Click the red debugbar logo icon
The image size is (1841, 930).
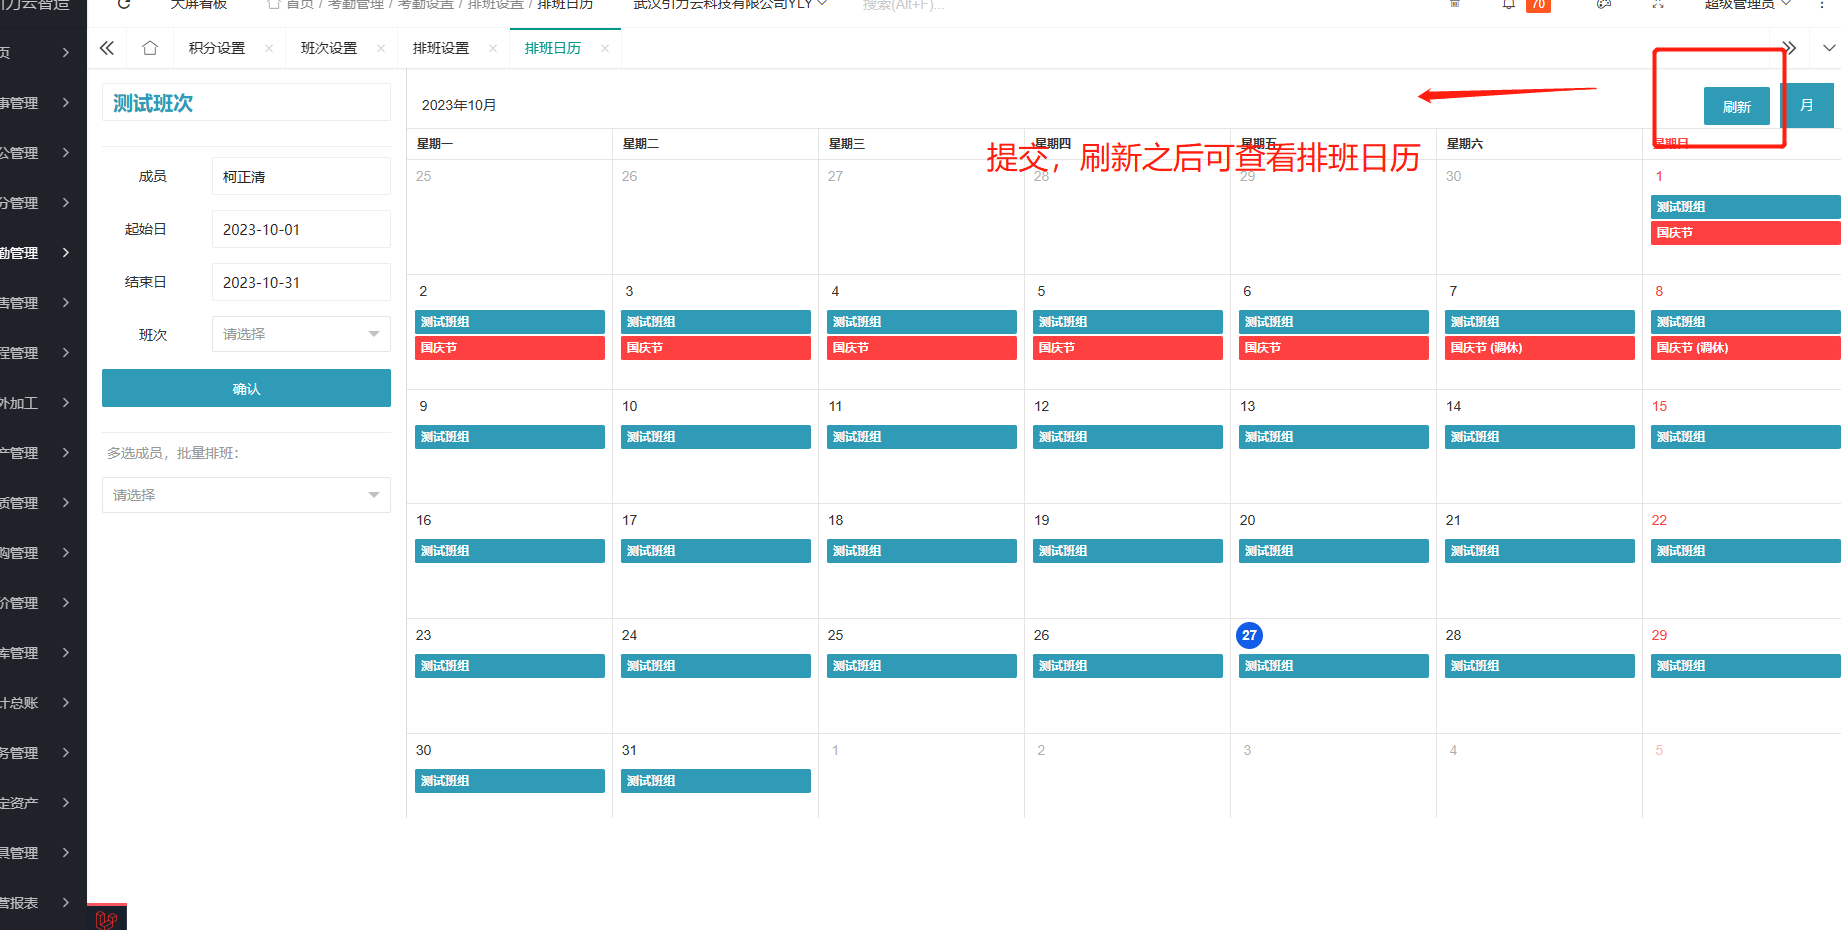click(107, 918)
